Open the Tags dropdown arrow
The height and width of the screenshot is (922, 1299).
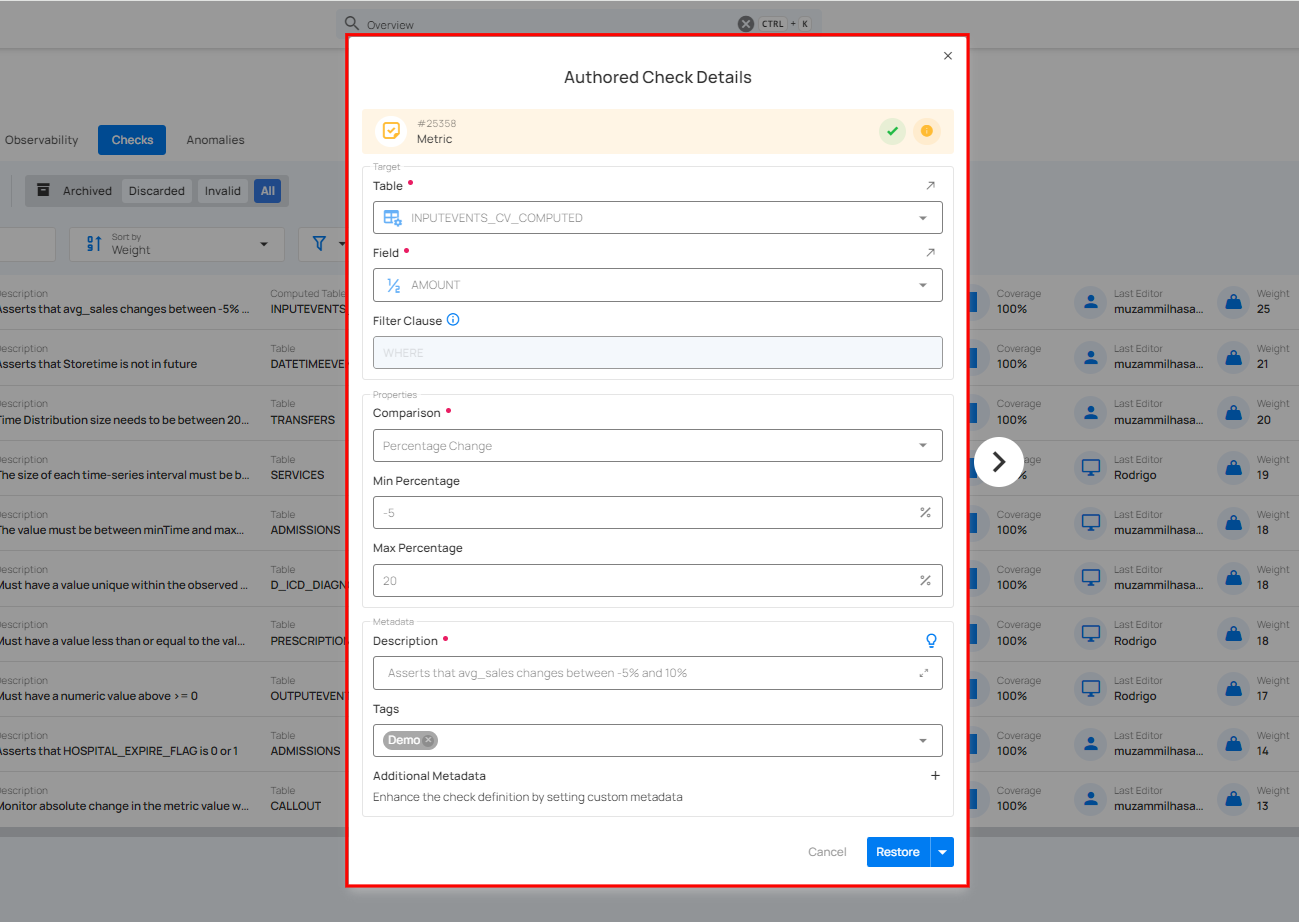(x=922, y=741)
